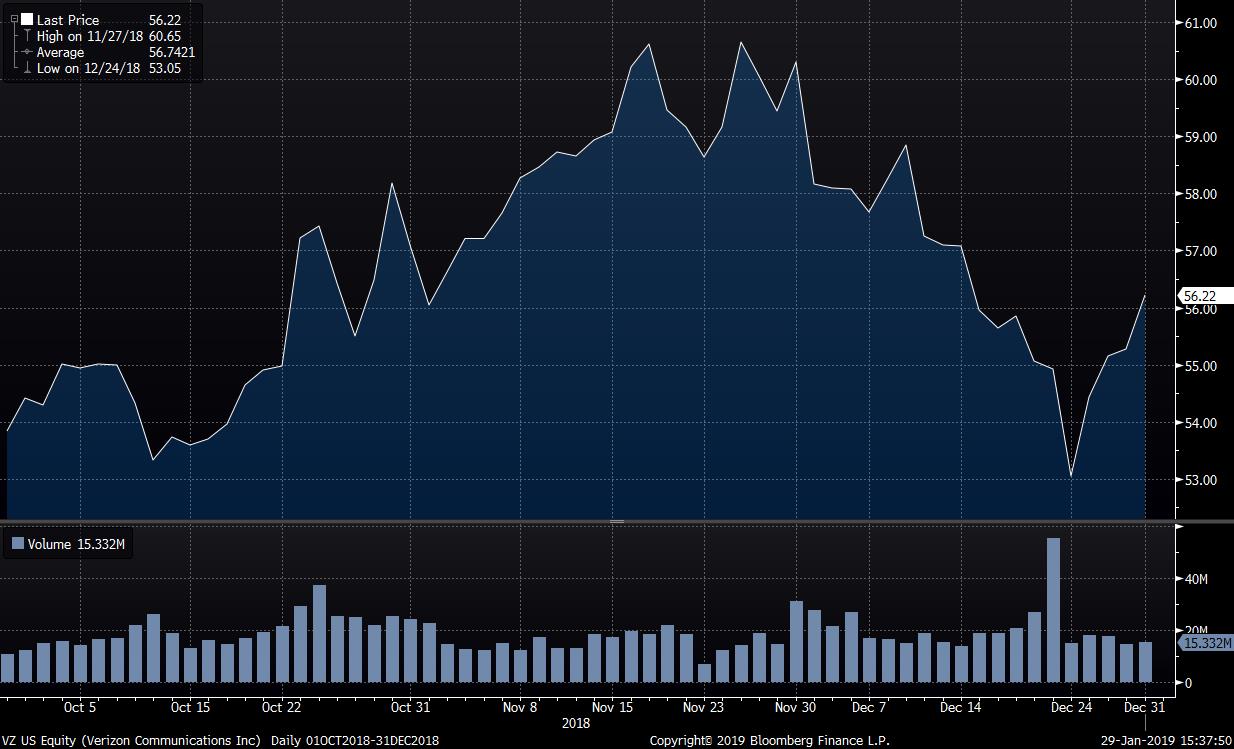Click the 20M volume axis label
Viewport: 1234px width, 749px height.
click(x=1197, y=631)
